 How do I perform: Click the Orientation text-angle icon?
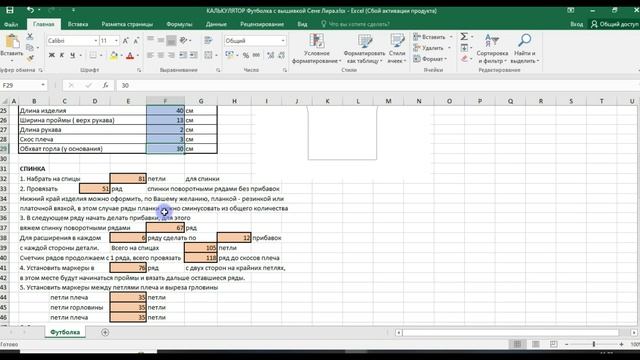pyautogui.click(x=183, y=40)
